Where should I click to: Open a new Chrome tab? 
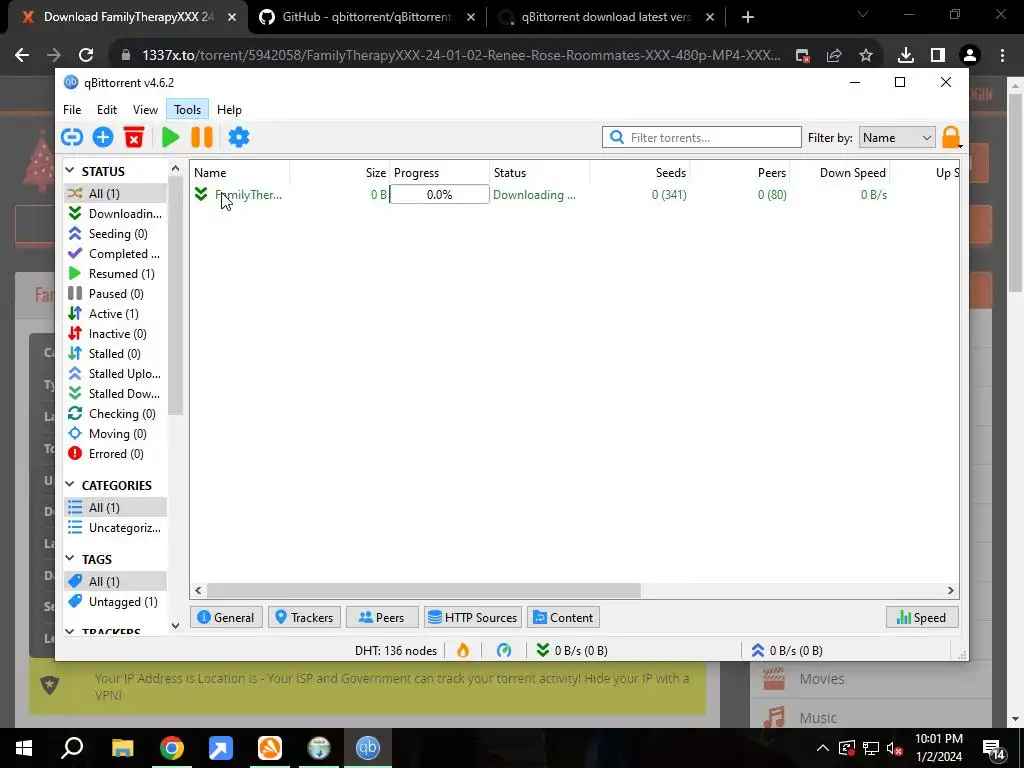click(x=748, y=17)
